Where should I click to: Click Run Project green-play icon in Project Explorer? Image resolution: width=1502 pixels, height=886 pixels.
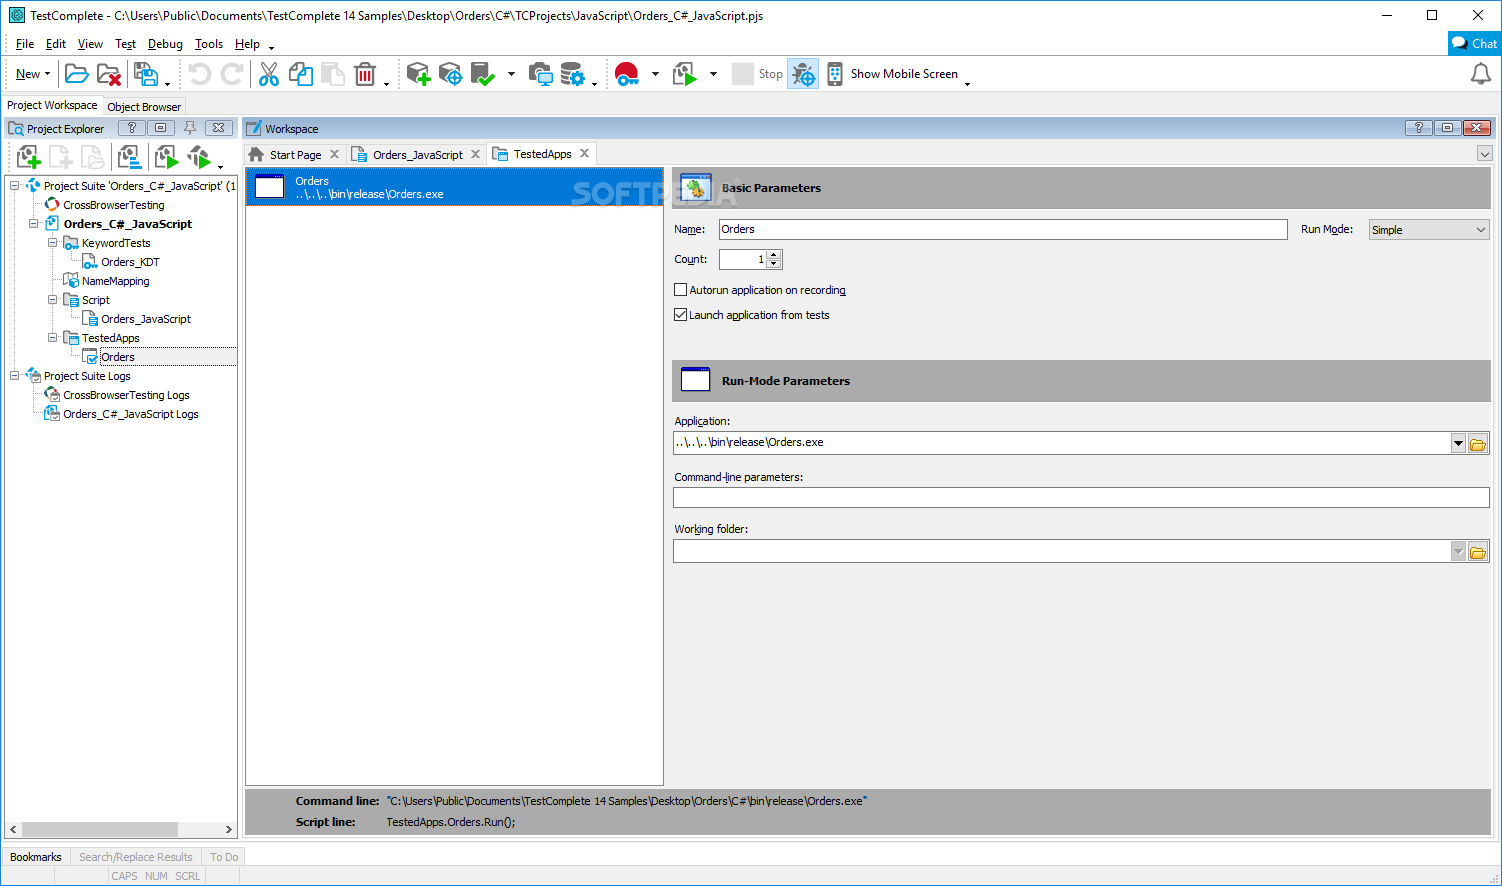(x=166, y=157)
